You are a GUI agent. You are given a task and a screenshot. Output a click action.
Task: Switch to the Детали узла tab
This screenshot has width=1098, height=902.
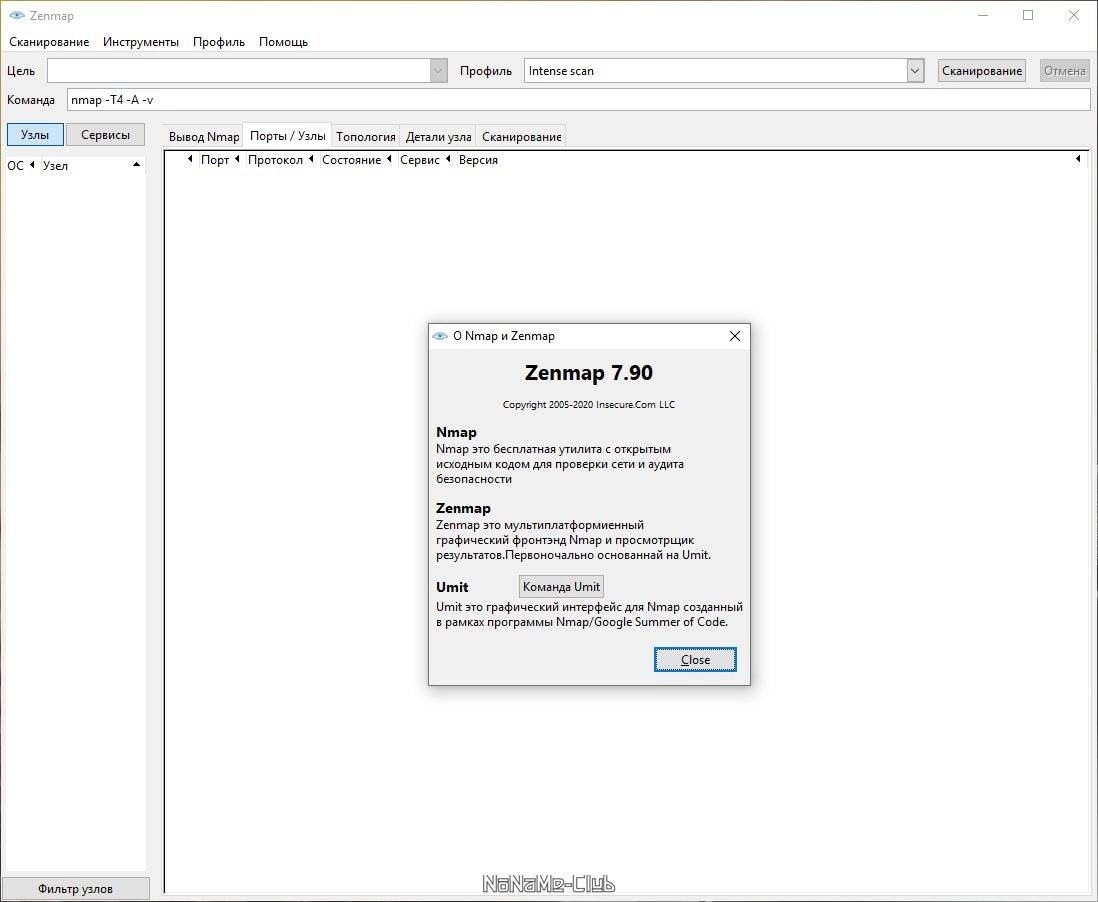(x=438, y=137)
